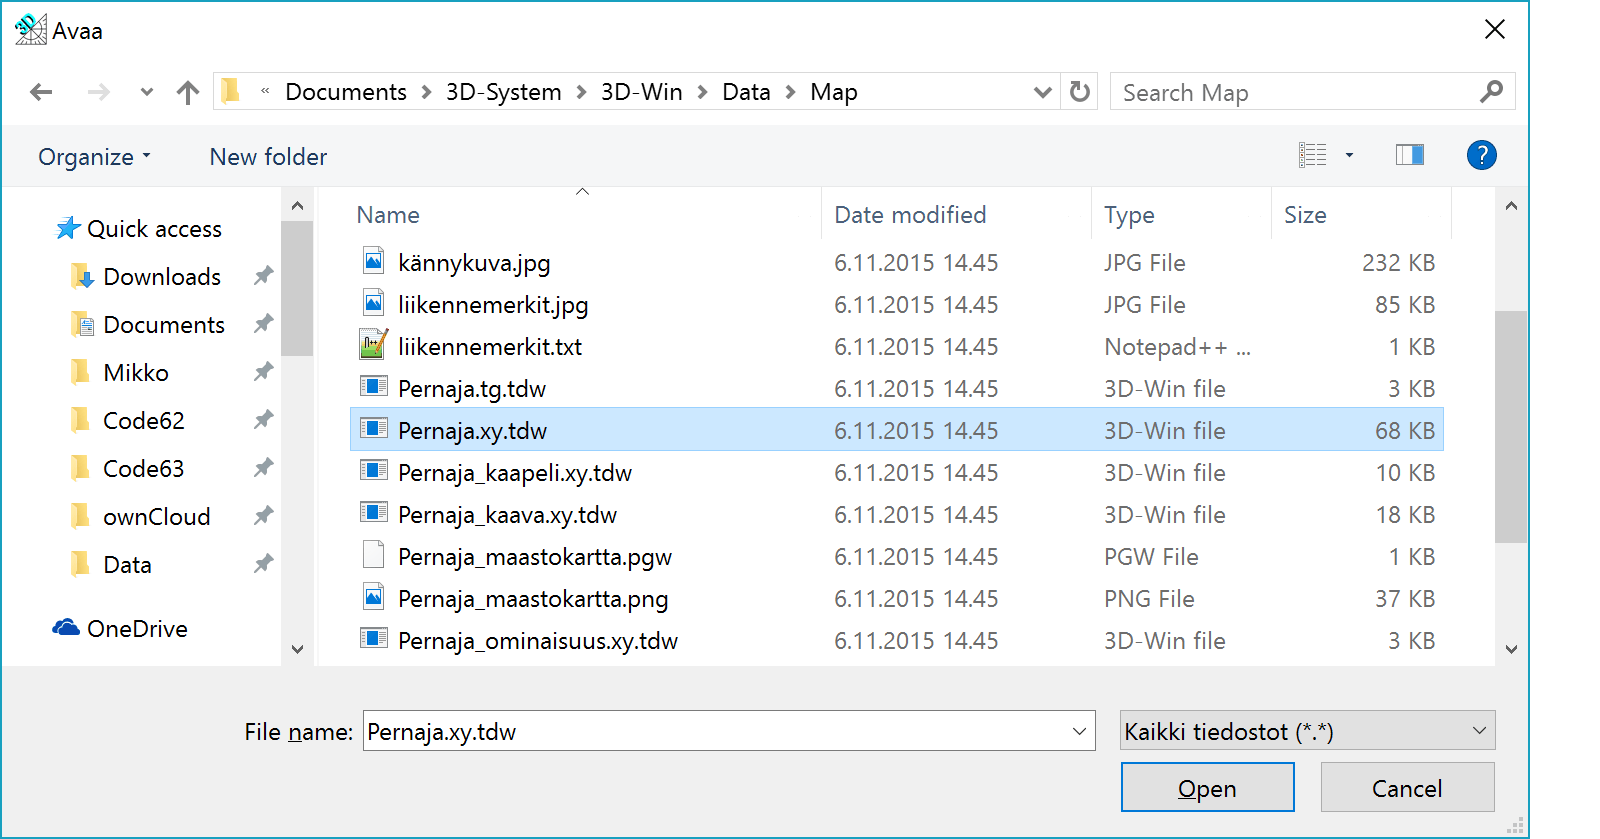1600x839 pixels.
Task: Click the Search Map input field
Action: click(x=1295, y=93)
